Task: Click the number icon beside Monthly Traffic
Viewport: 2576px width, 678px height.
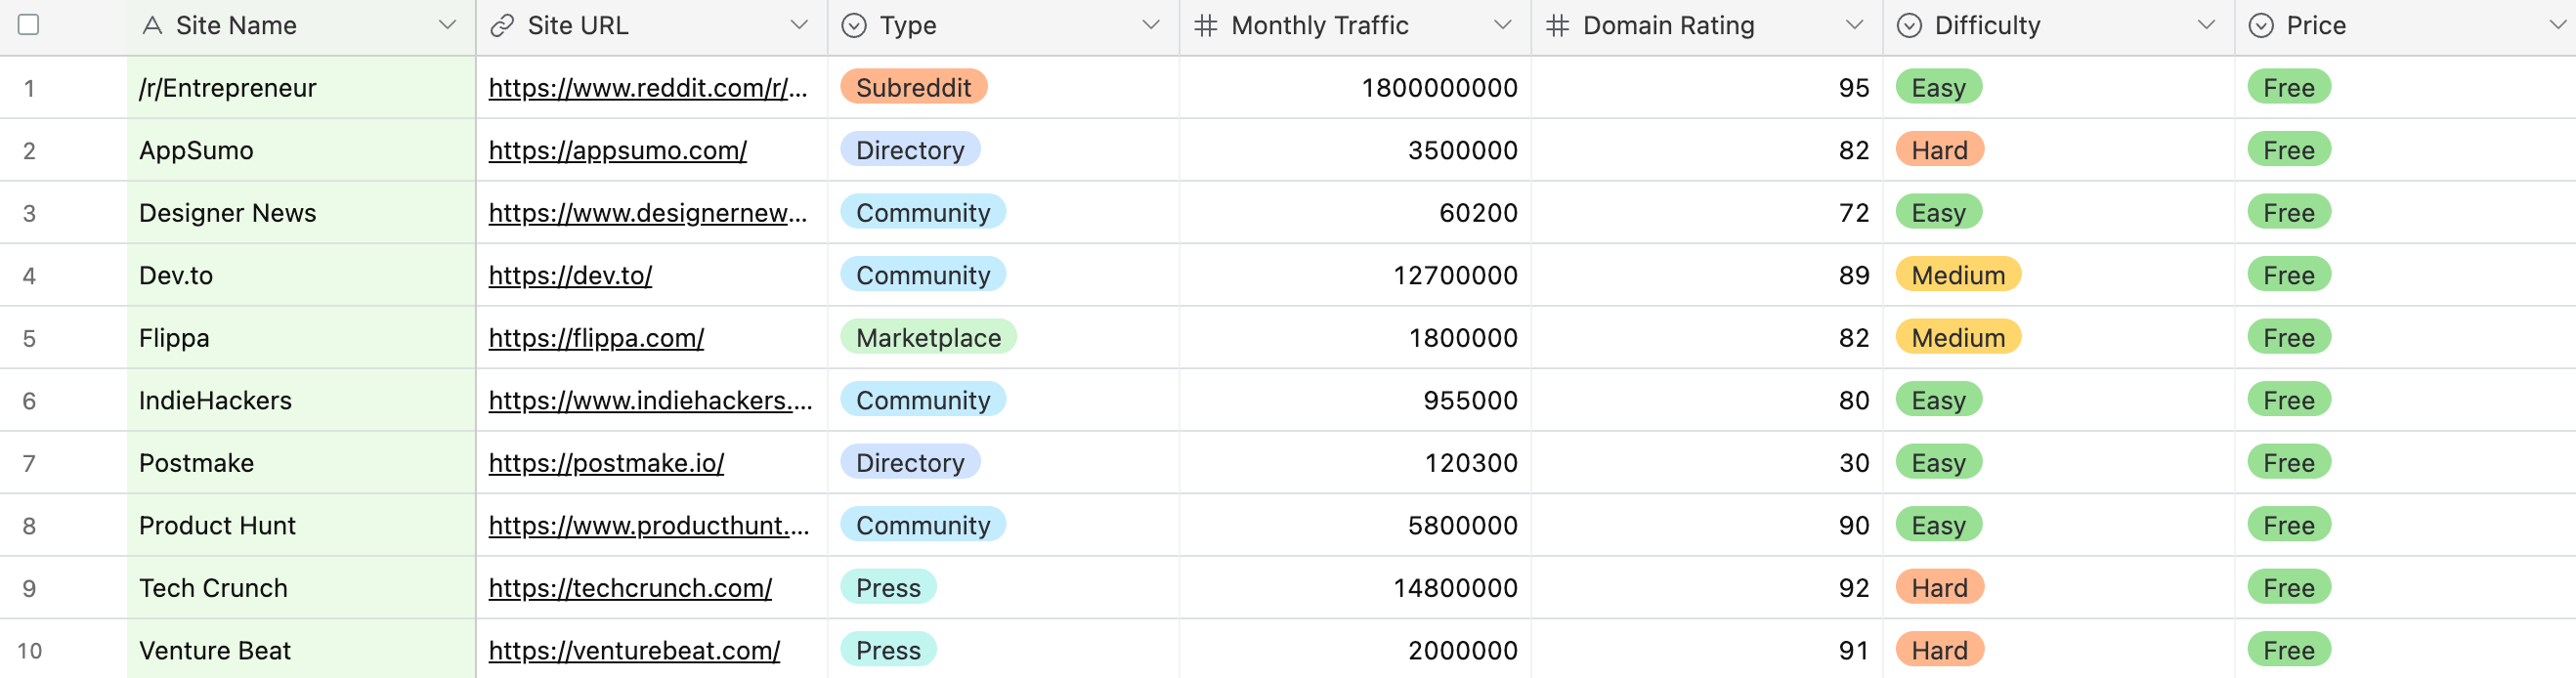Action: pos(1206,26)
